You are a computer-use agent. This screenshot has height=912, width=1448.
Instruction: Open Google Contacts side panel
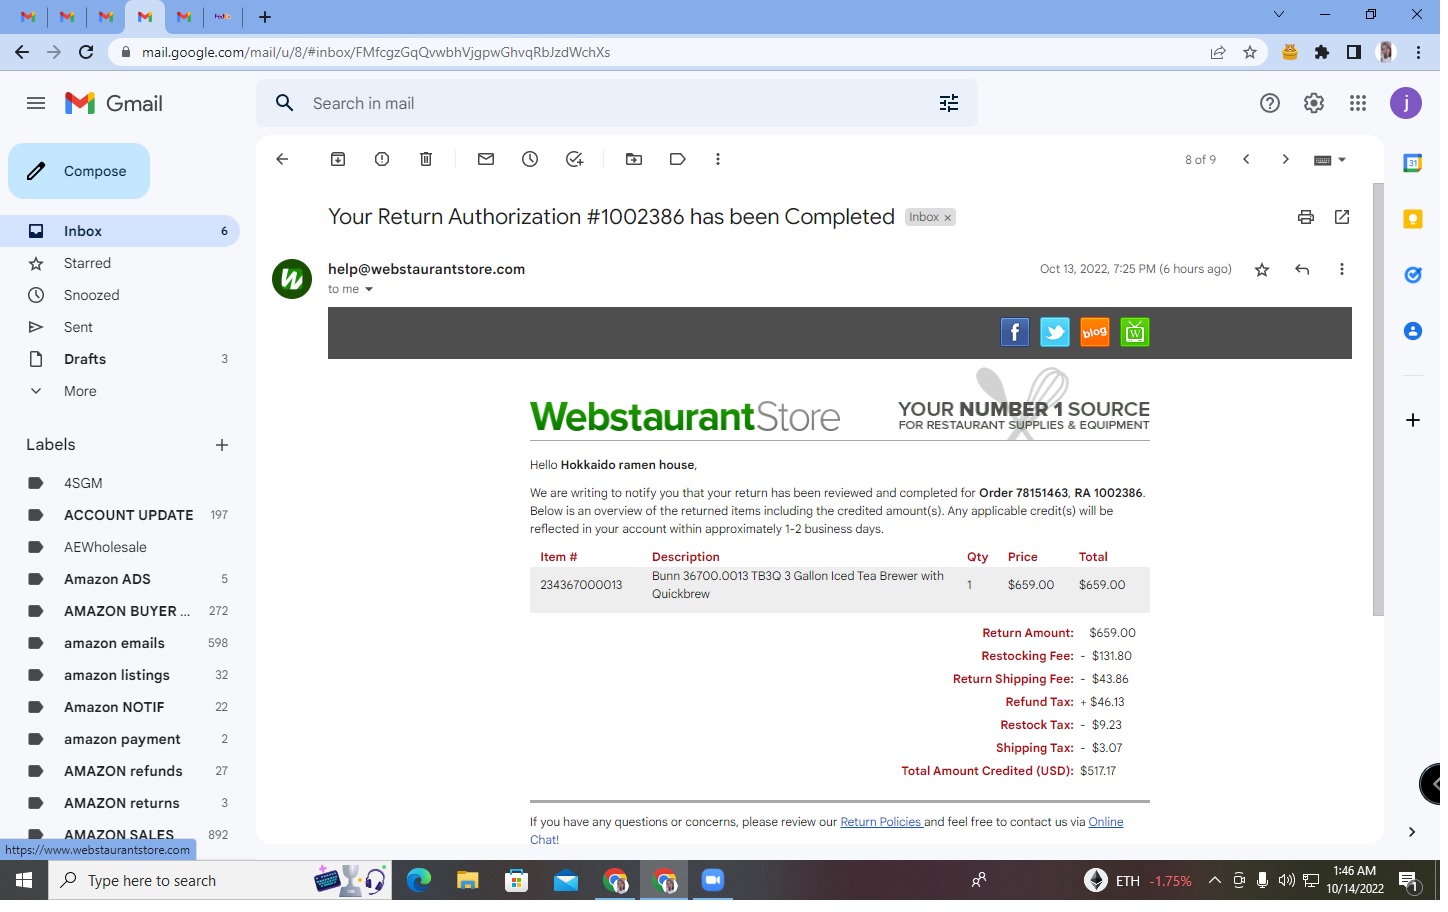click(x=1413, y=331)
